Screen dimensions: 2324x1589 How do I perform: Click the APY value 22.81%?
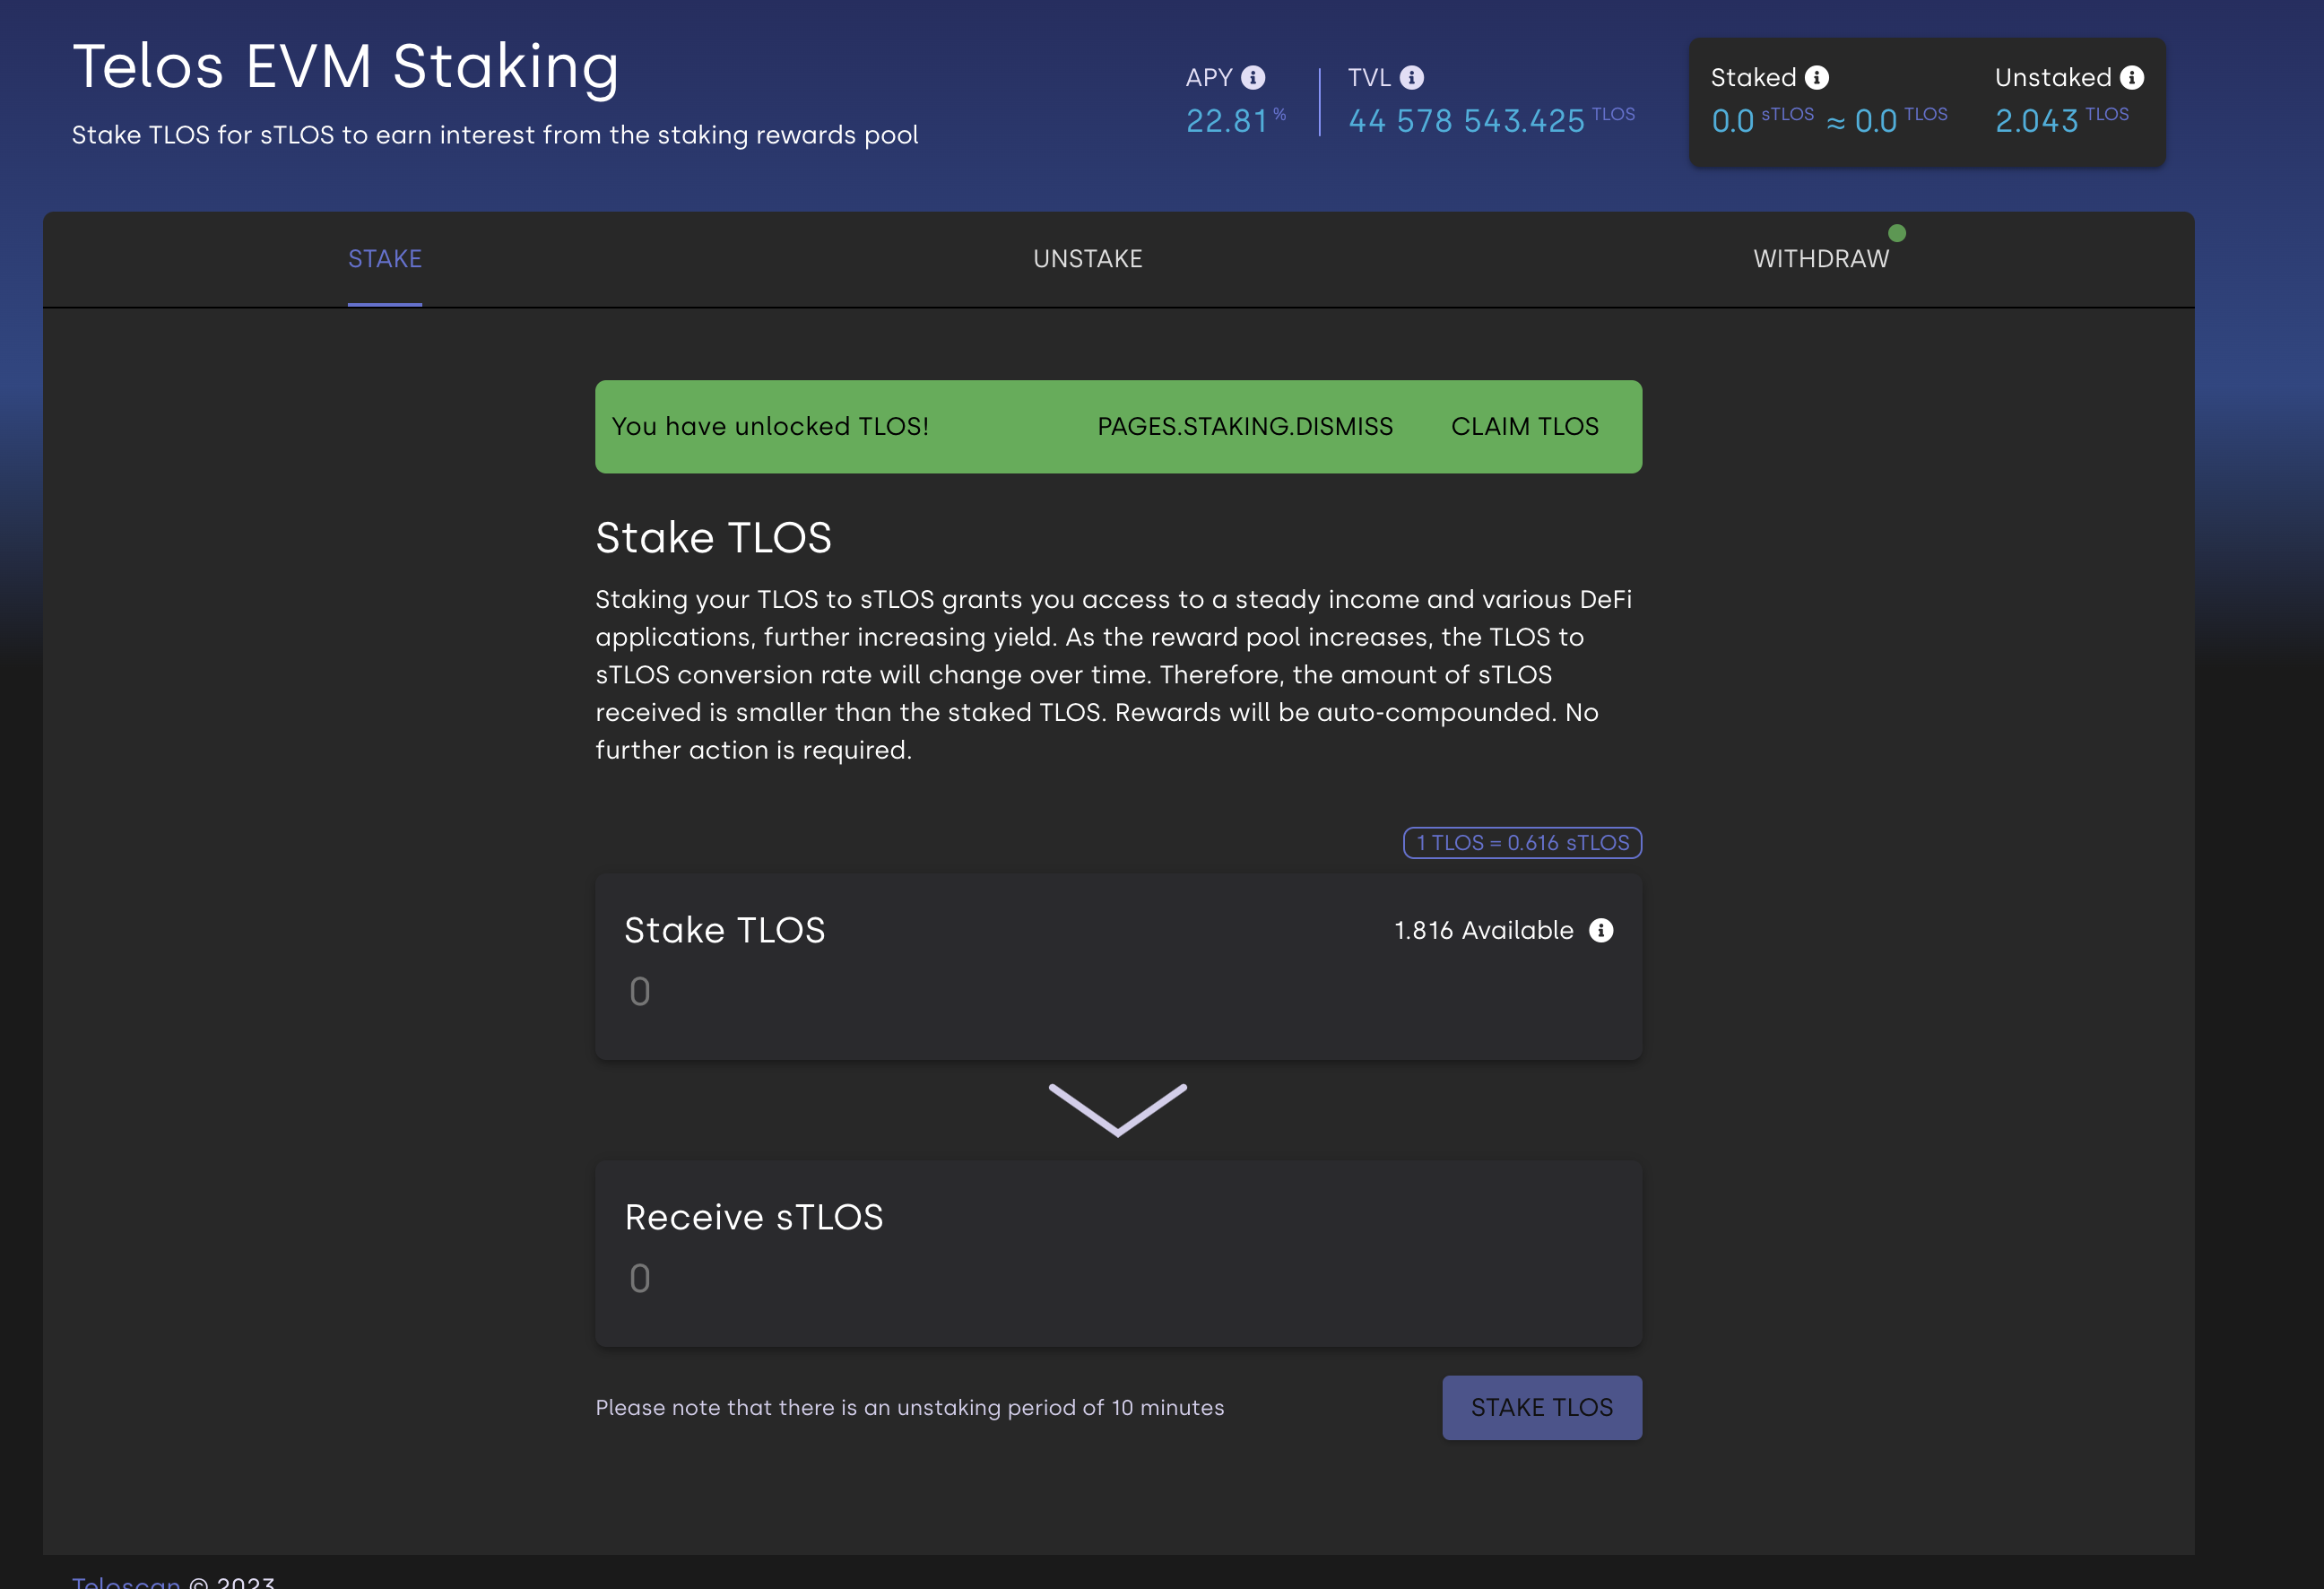tap(1235, 120)
